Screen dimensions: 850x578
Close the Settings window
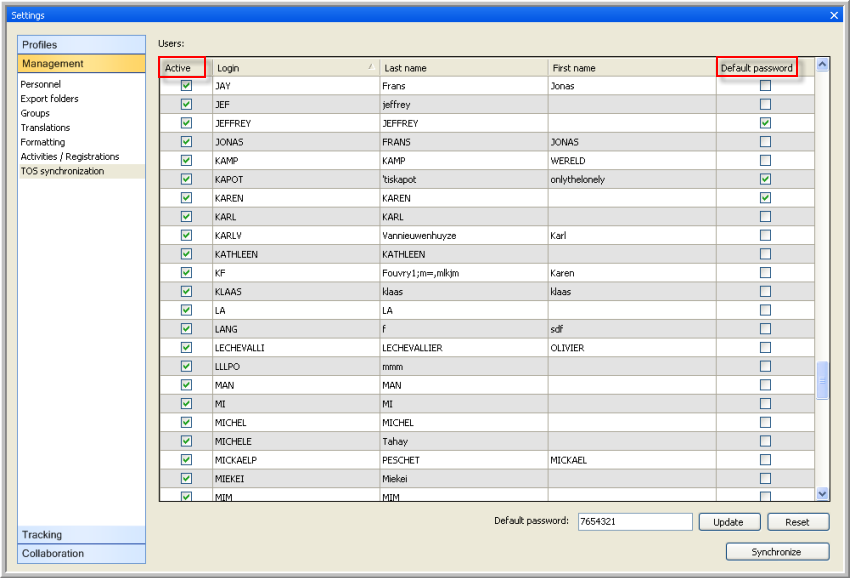pyautogui.click(x=834, y=15)
